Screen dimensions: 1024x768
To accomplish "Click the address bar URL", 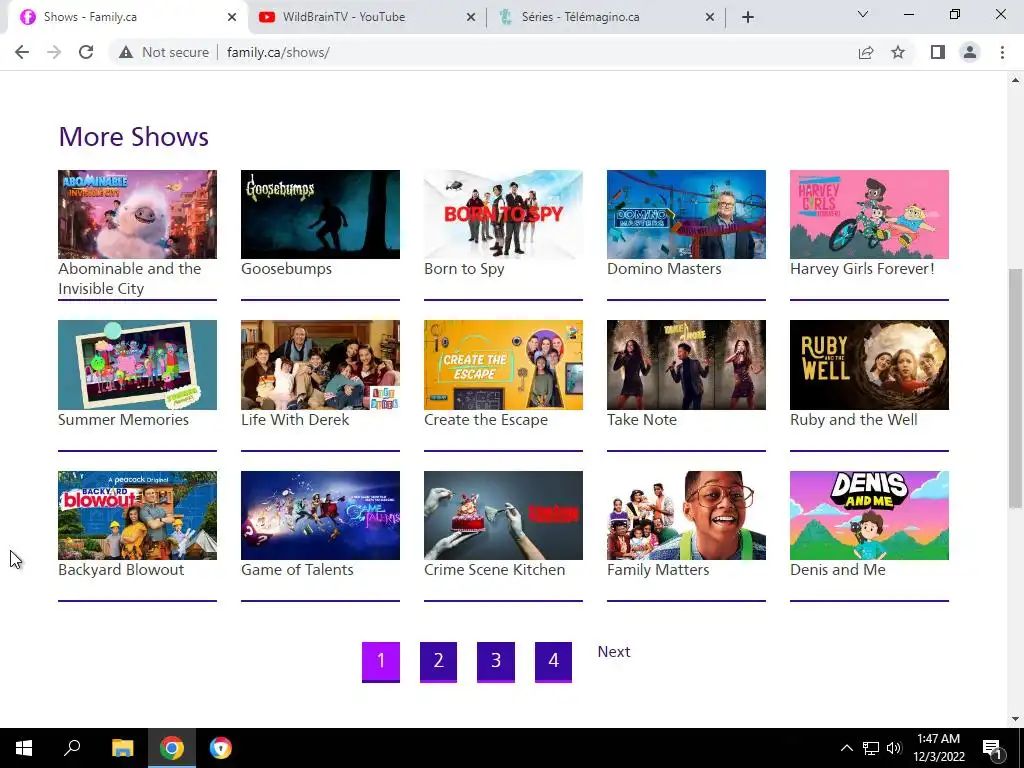I will [x=278, y=52].
